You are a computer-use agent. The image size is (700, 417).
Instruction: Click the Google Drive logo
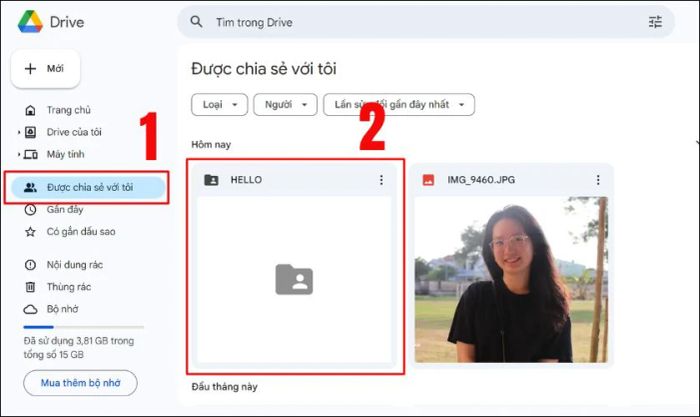(x=30, y=21)
